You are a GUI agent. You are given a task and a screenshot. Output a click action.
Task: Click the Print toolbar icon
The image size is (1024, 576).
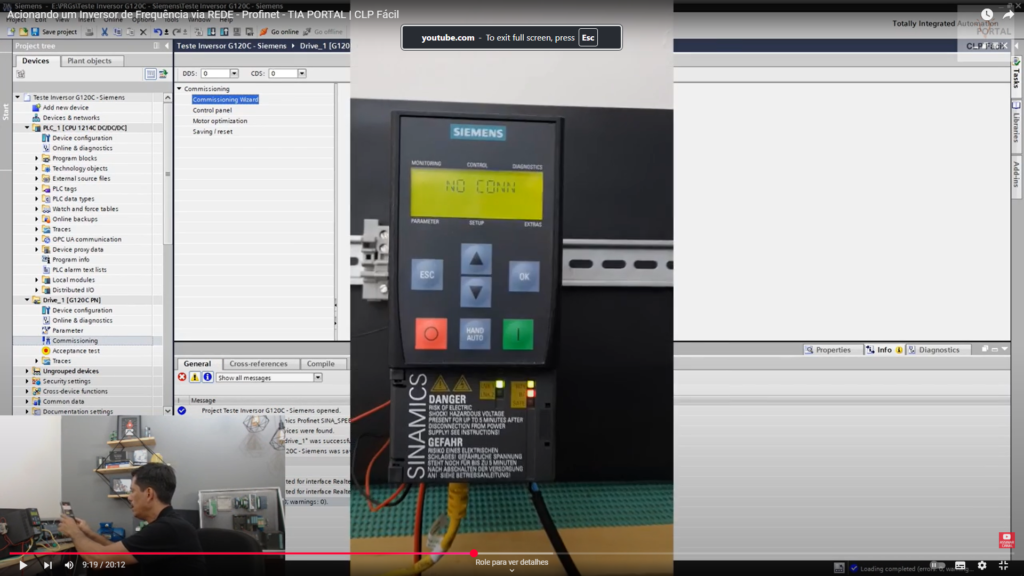tap(89, 31)
